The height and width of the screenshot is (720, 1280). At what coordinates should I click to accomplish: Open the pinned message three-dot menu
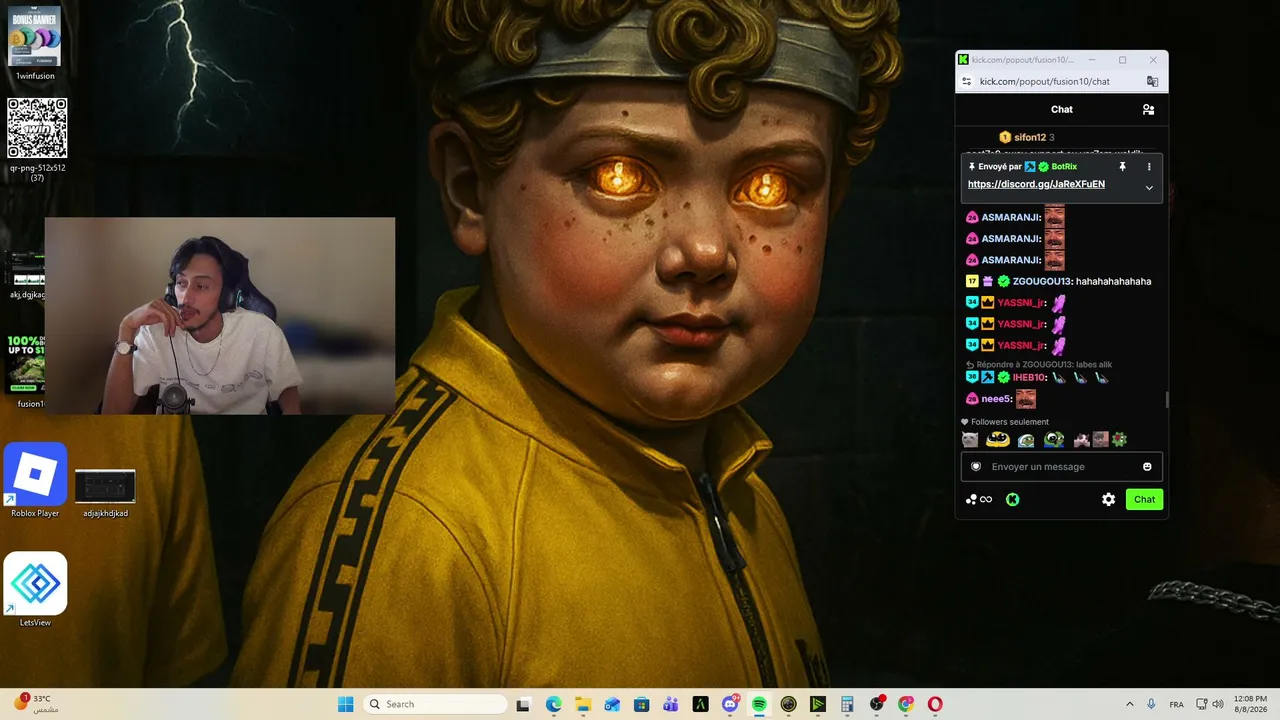point(1149,167)
